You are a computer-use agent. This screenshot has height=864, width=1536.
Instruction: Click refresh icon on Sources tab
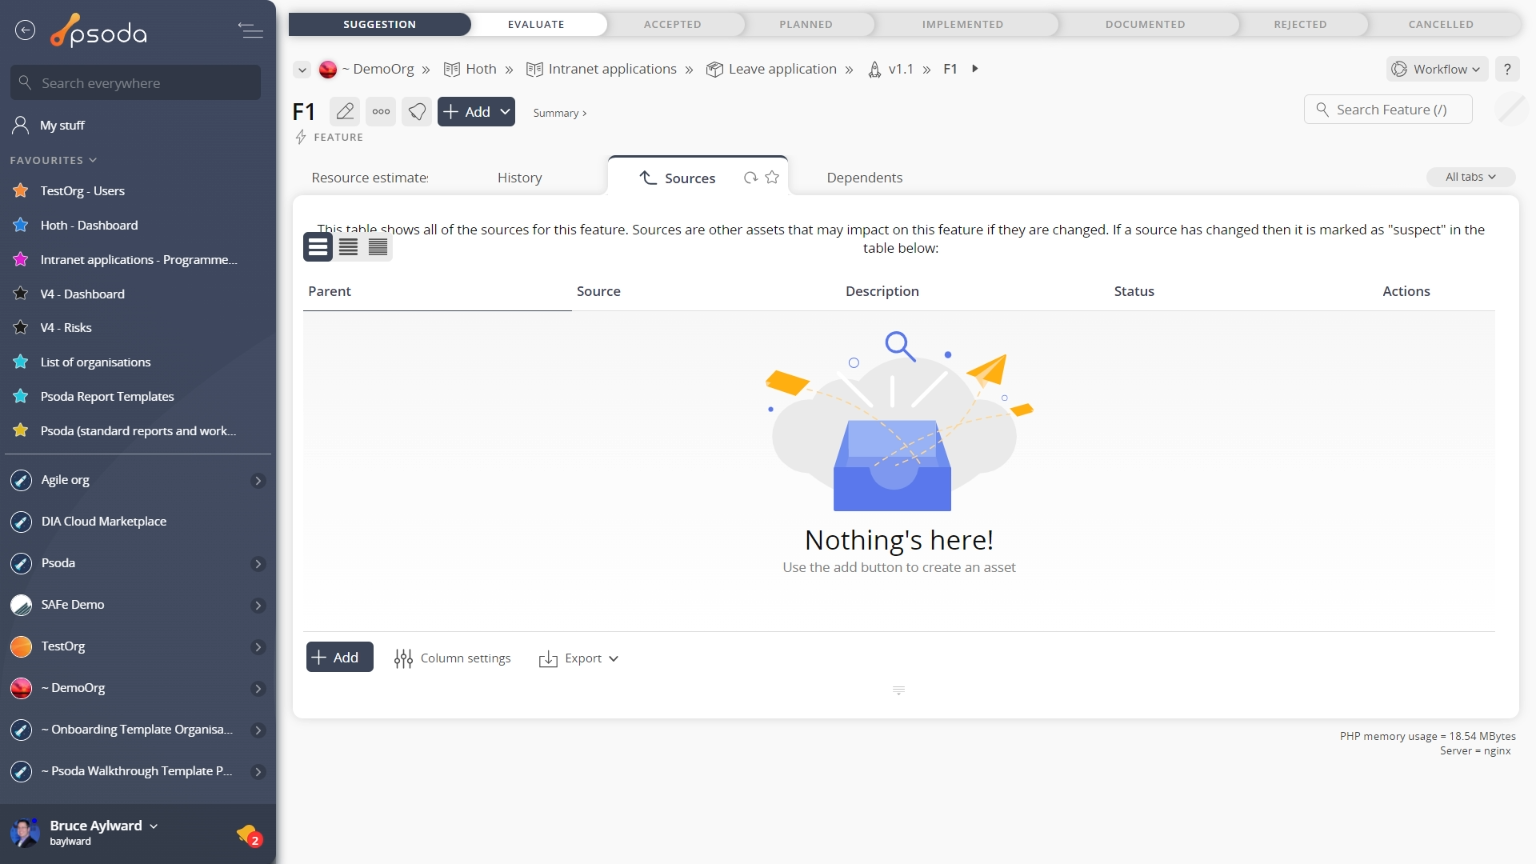[750, 178]
